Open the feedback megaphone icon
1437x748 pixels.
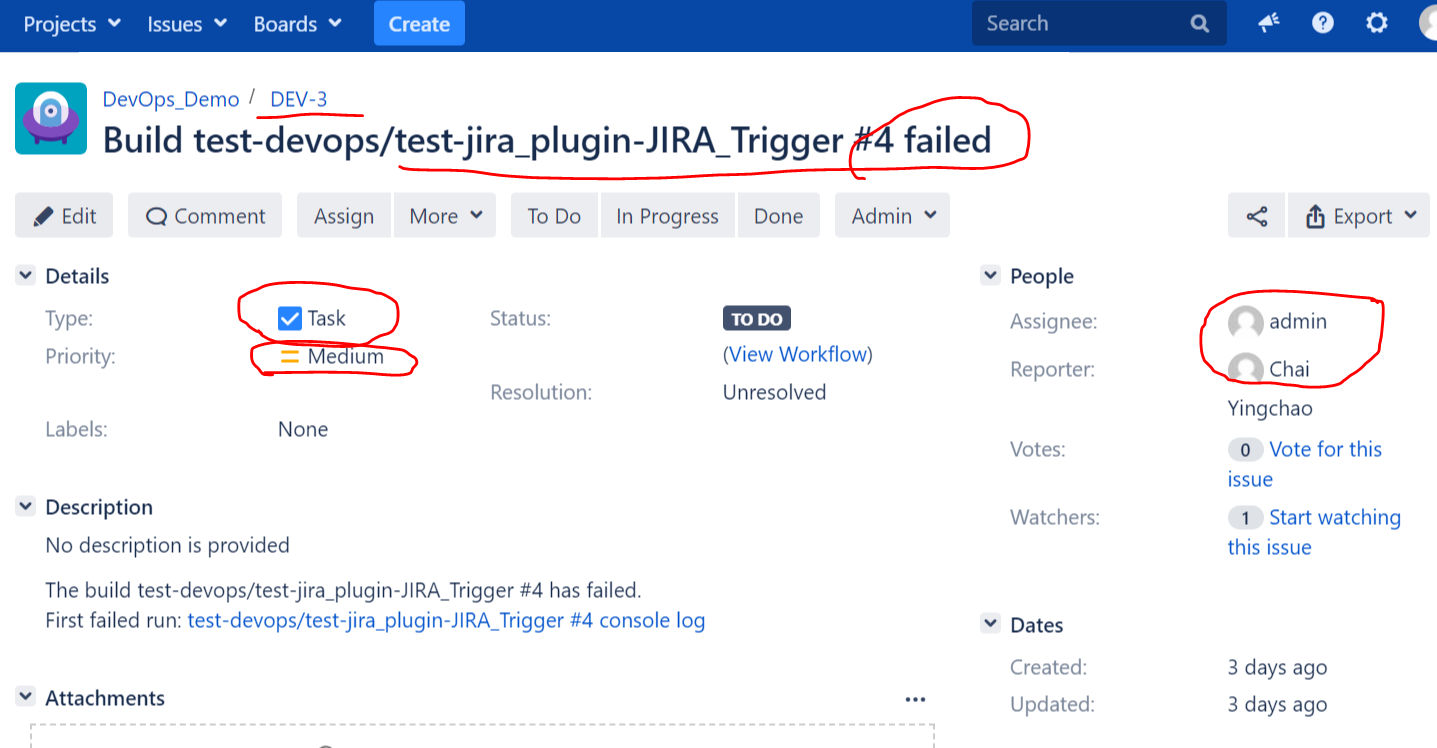click(x=1268, y=22)
